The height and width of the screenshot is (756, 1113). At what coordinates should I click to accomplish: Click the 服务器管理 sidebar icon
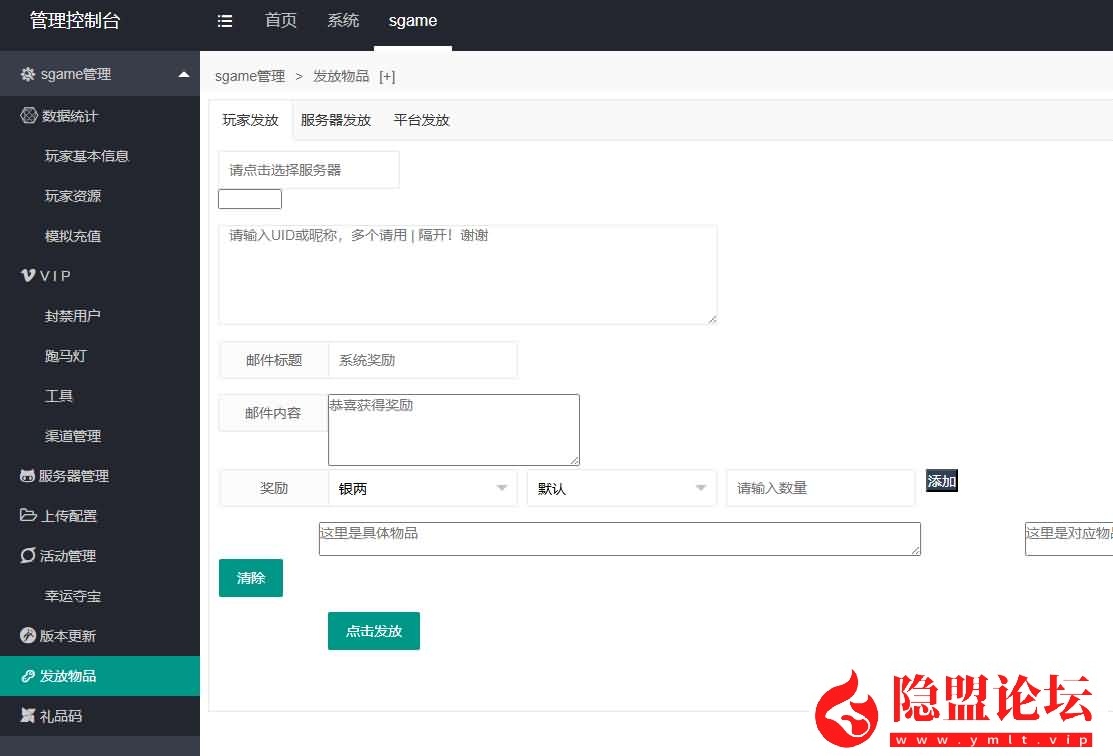pos(28,476)
